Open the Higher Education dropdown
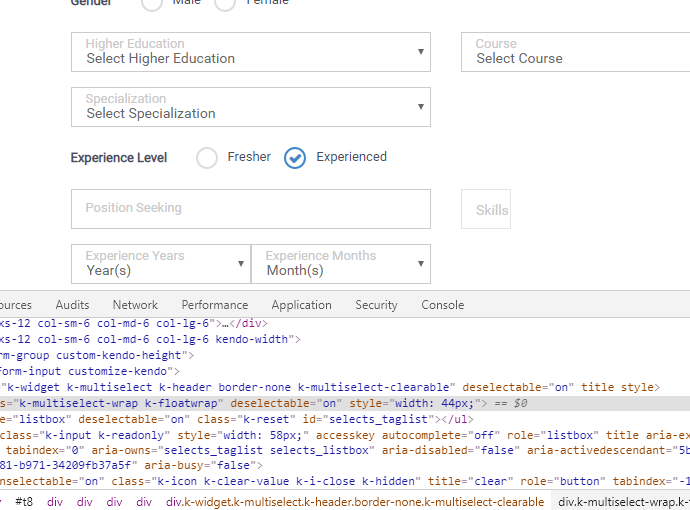This screenshot has width=690, height=510. pos(250,52)
